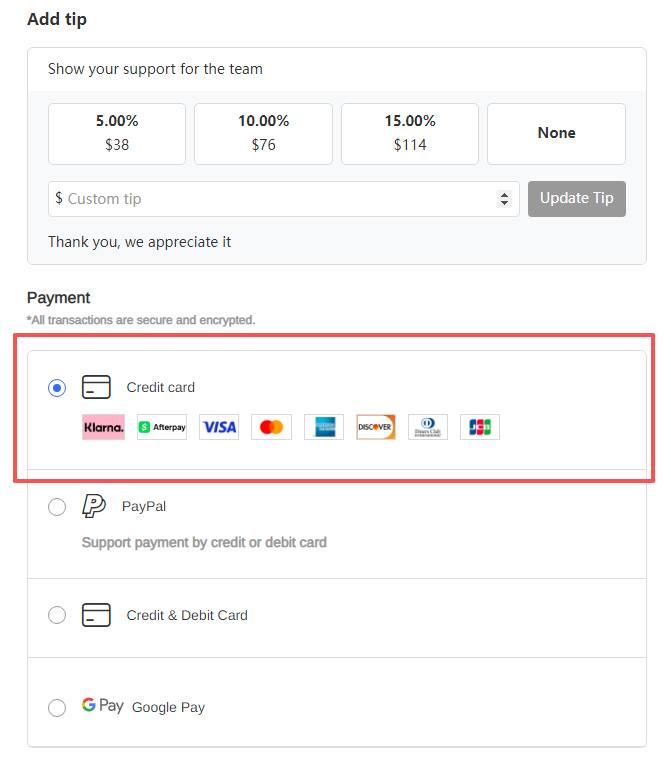671x763 pixels.
Task: Click the Discover card logo
Action: point(376,427)
